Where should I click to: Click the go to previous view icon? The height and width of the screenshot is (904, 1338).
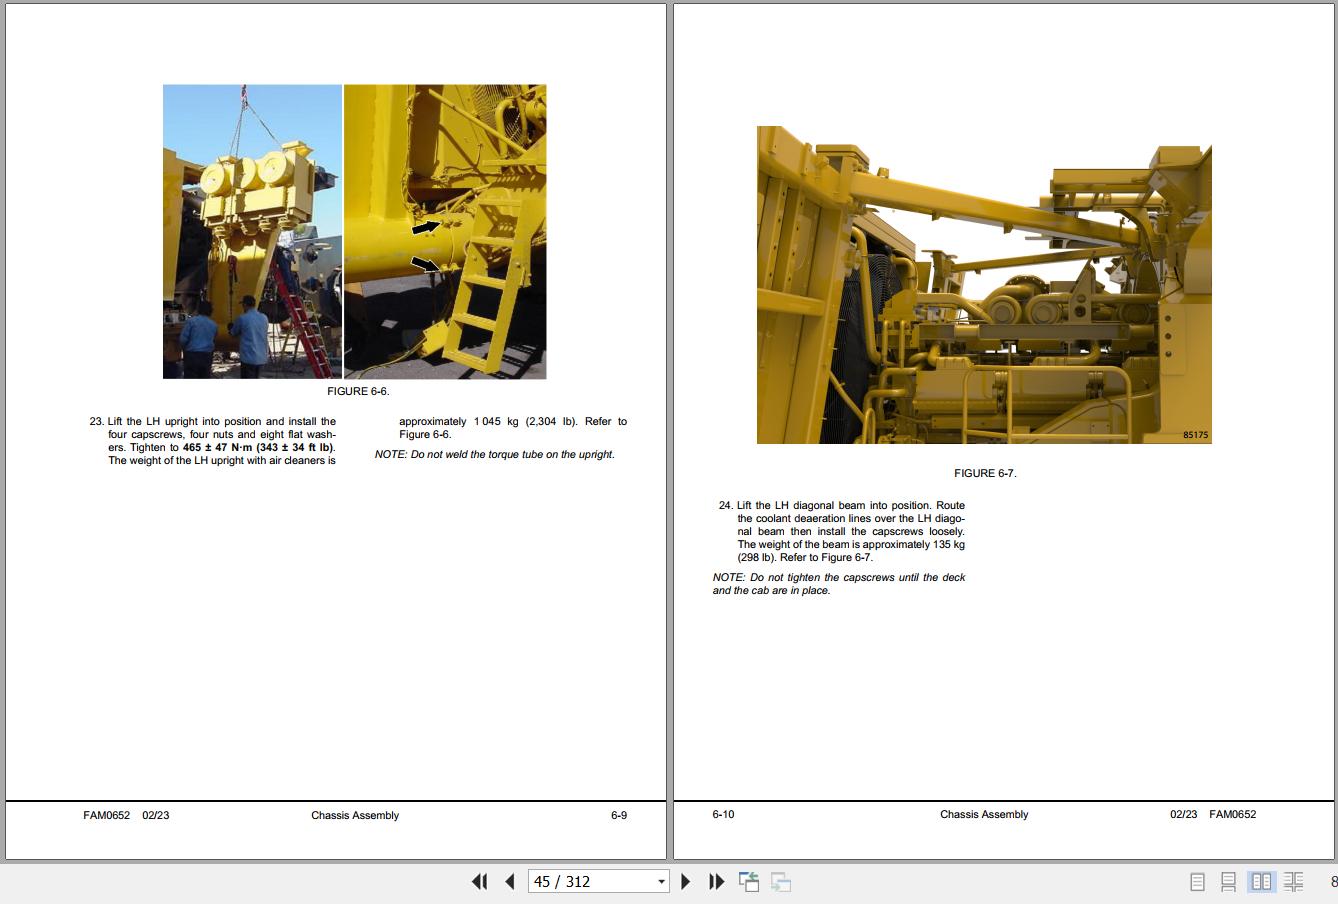[749, 881]
